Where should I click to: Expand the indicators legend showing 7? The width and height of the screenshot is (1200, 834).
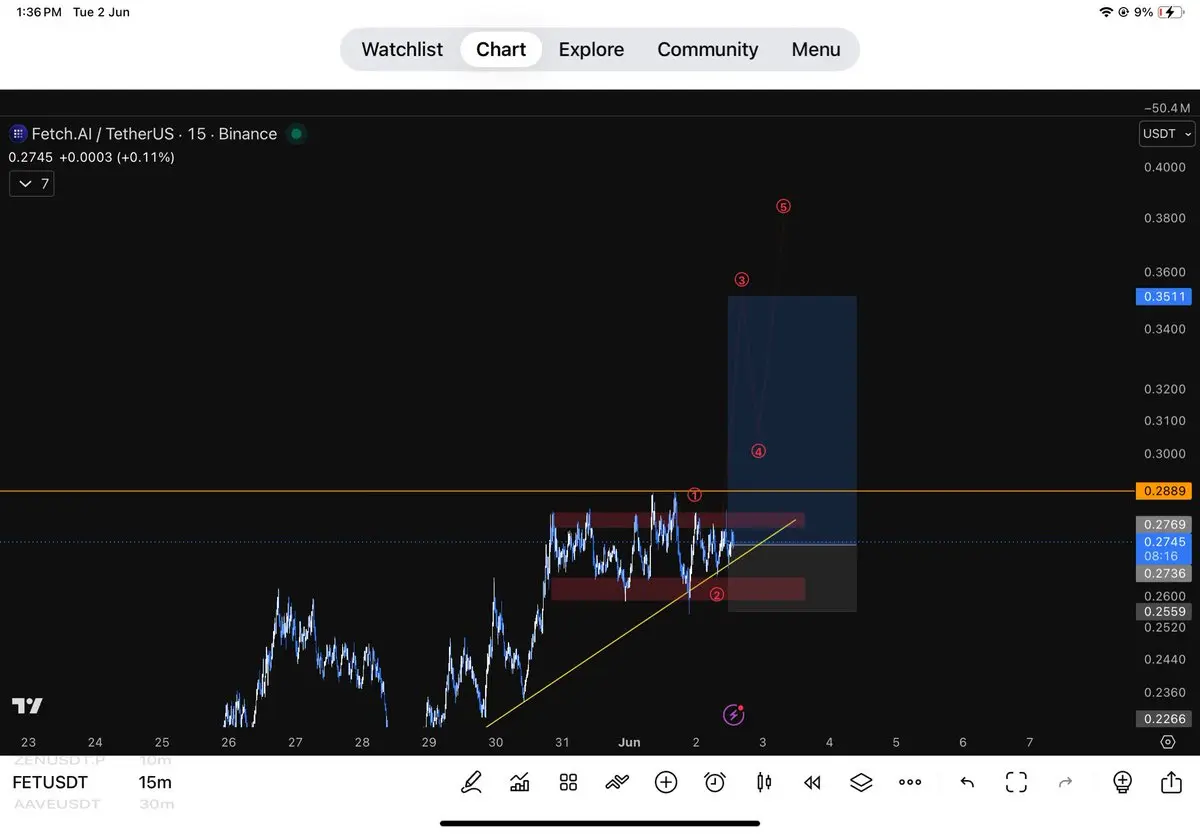point(32,184)
